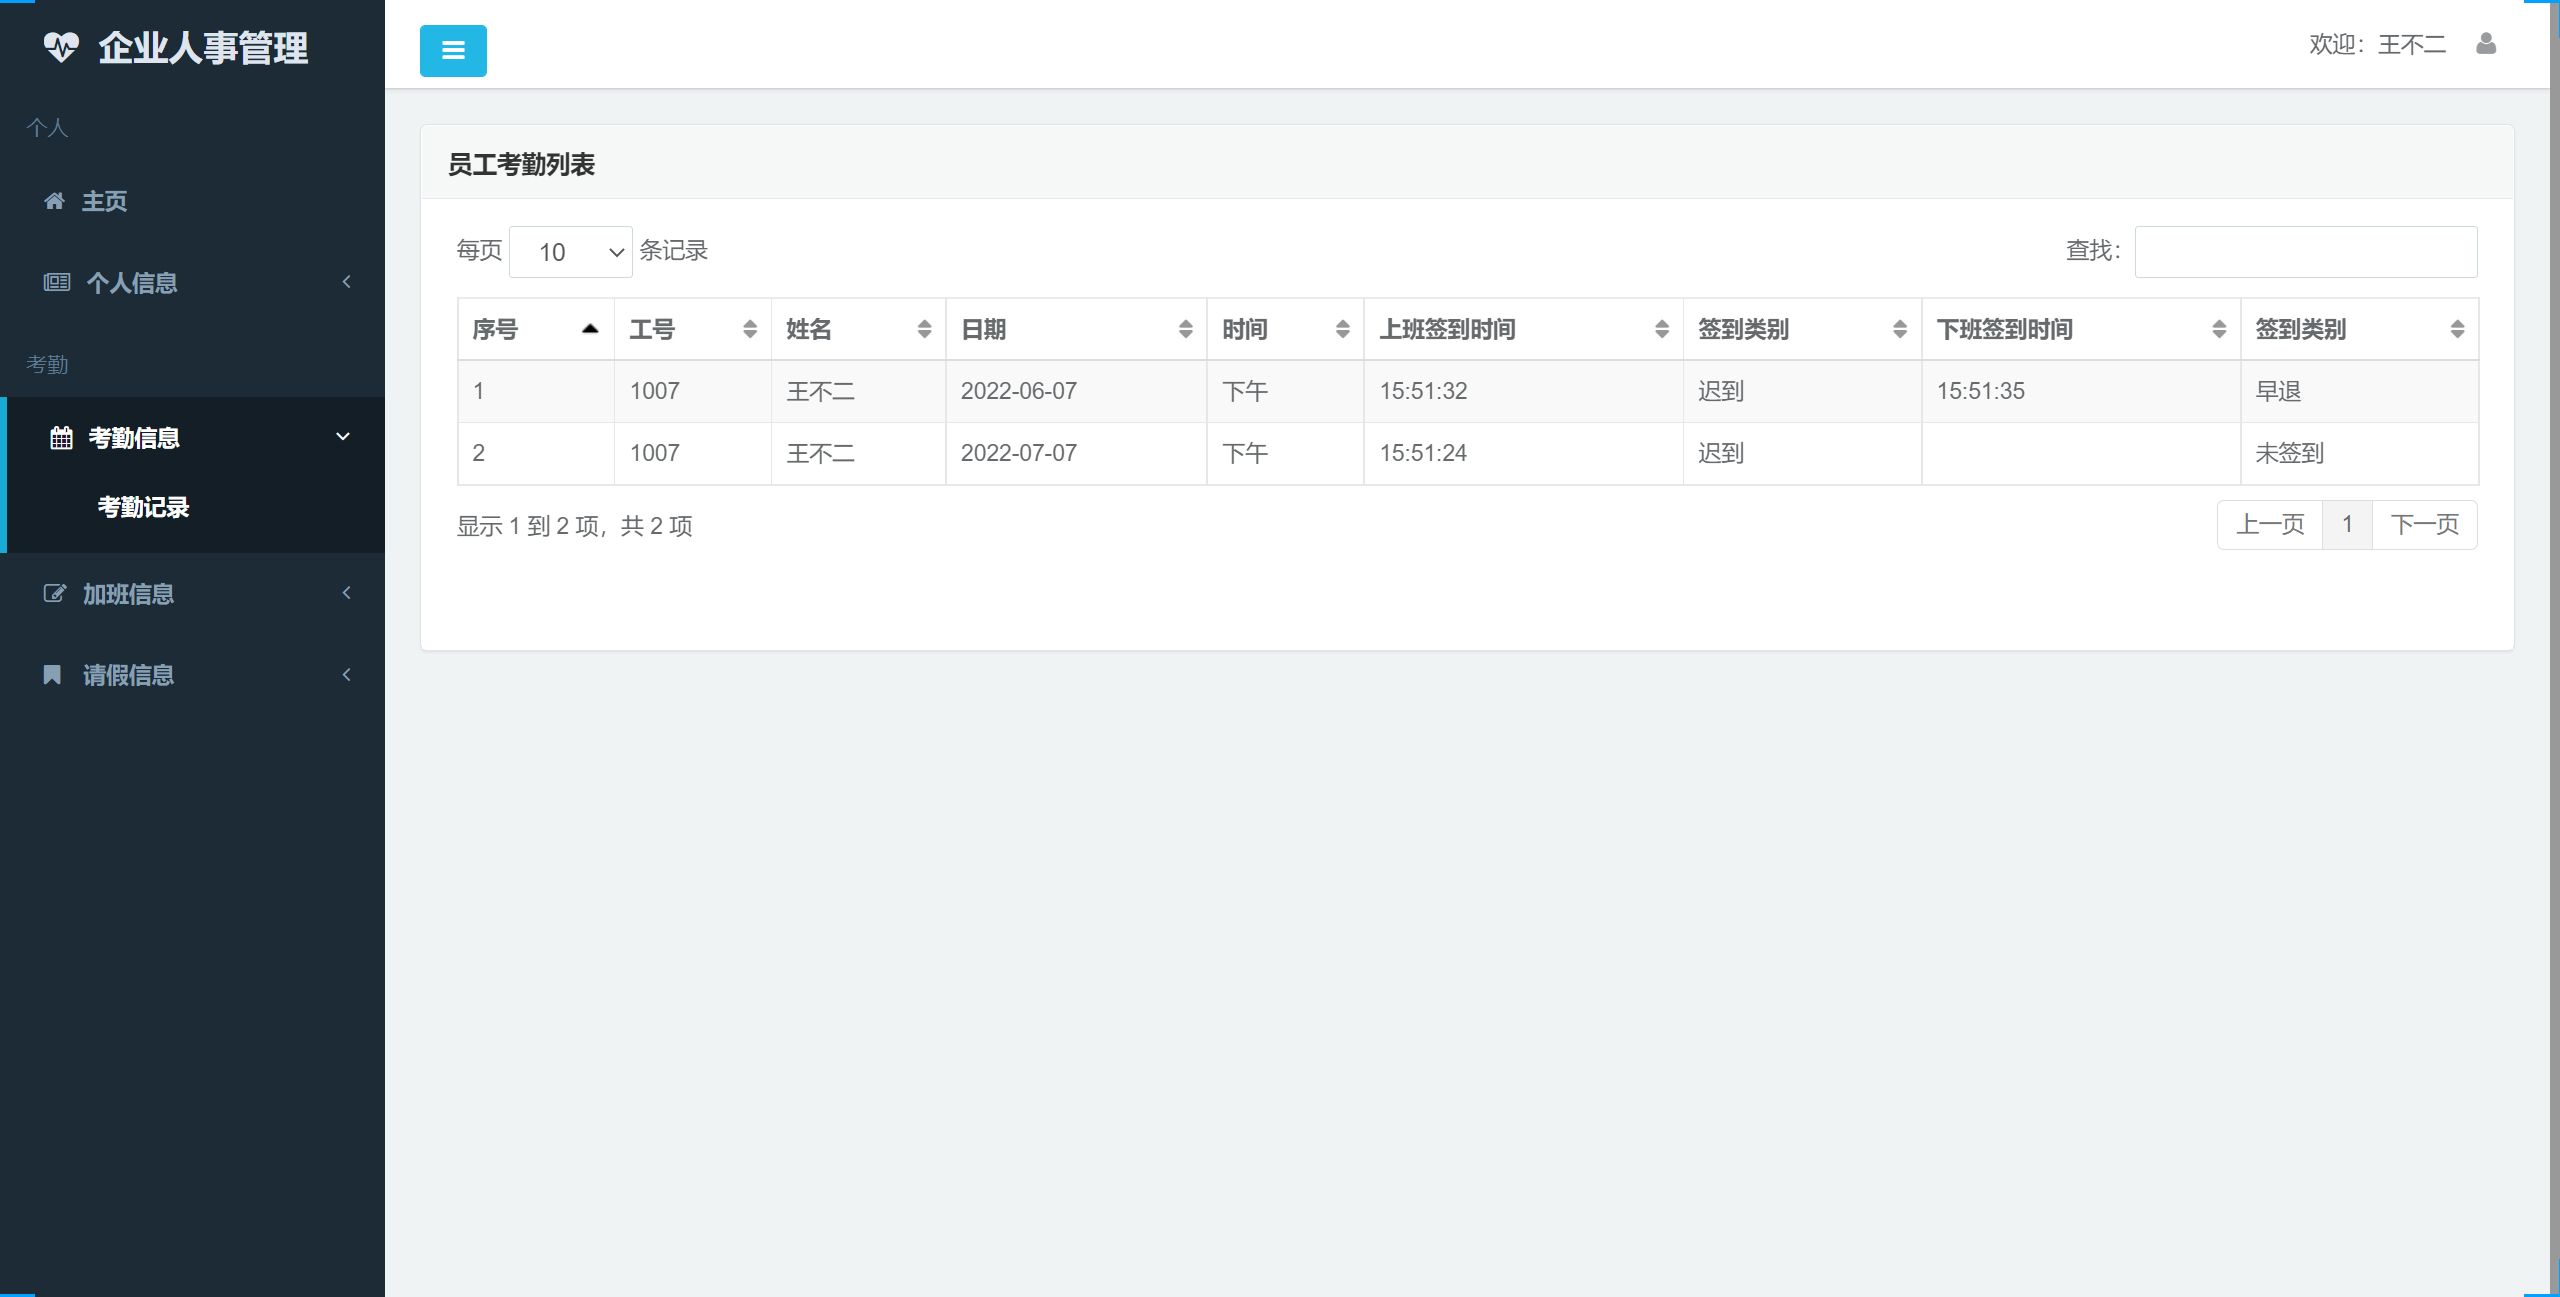Click 员工考勤列表 panel heading

[521, 164]
